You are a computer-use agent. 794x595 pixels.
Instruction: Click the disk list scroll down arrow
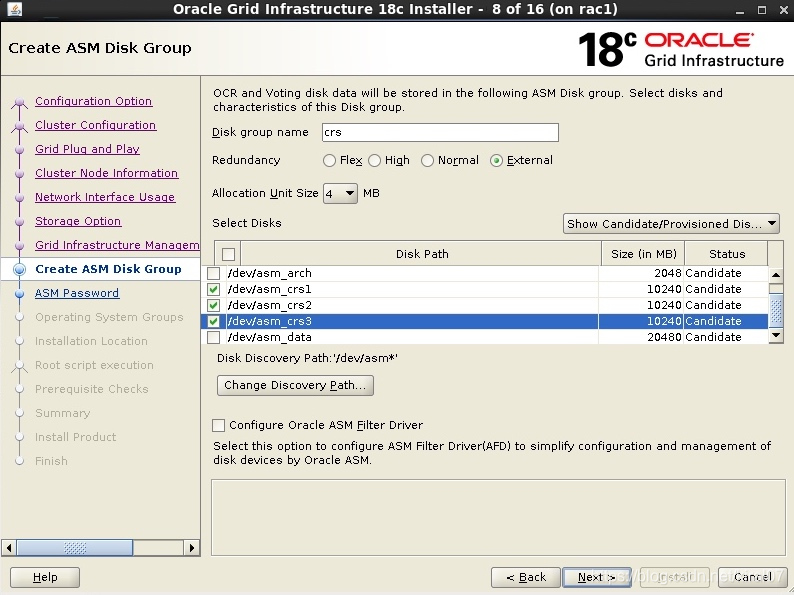click(776, 335)
